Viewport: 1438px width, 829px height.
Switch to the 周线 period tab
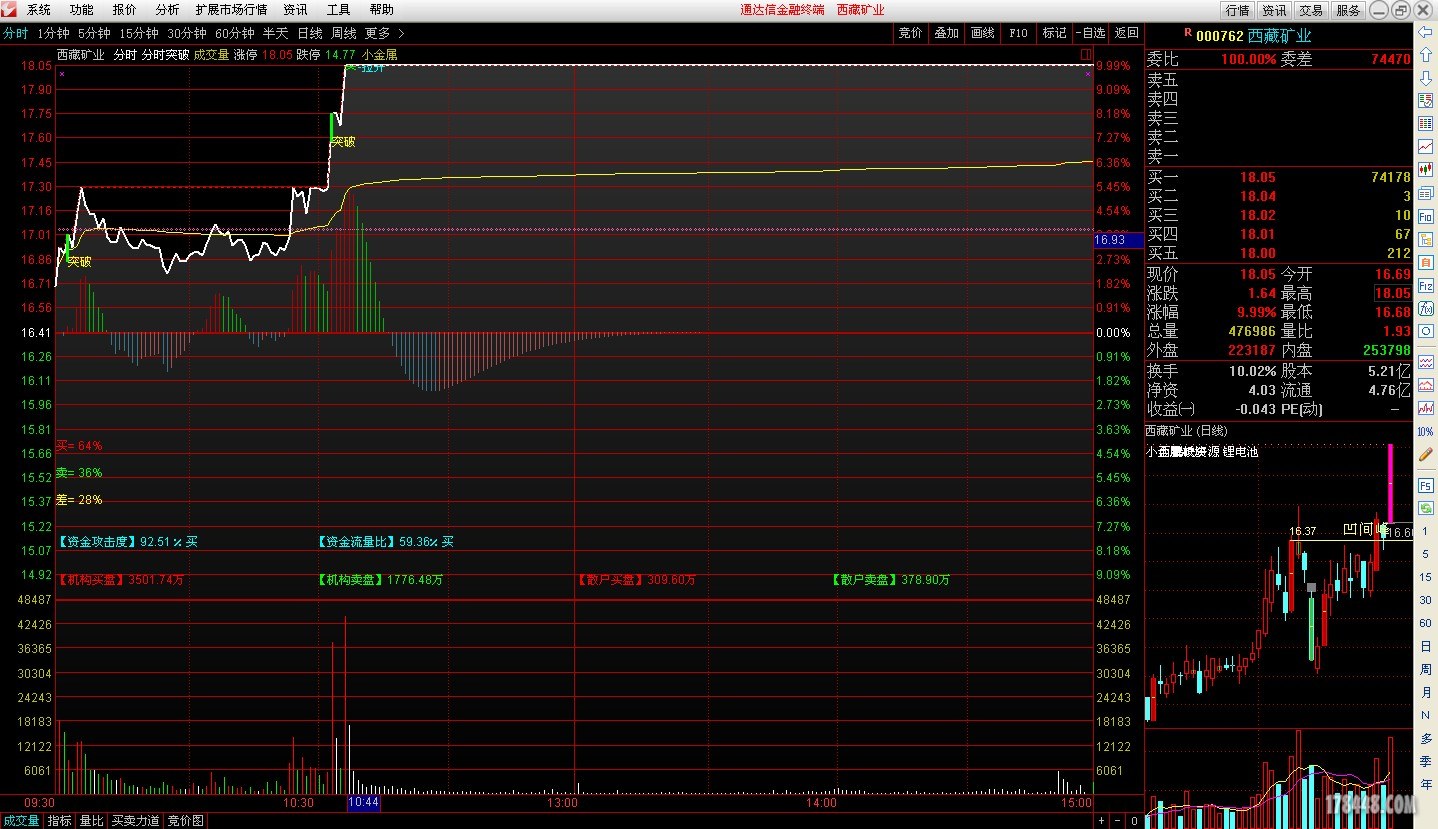click(344, 33)
